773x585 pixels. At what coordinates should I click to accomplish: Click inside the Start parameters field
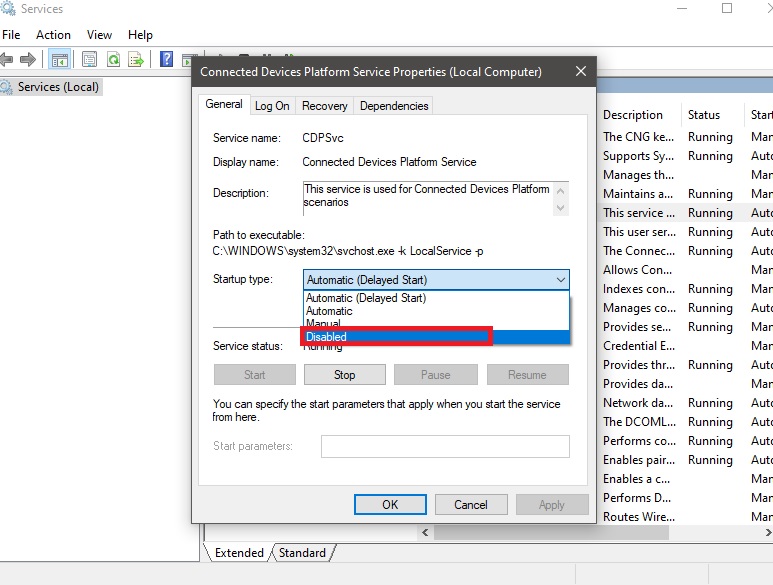445,447
